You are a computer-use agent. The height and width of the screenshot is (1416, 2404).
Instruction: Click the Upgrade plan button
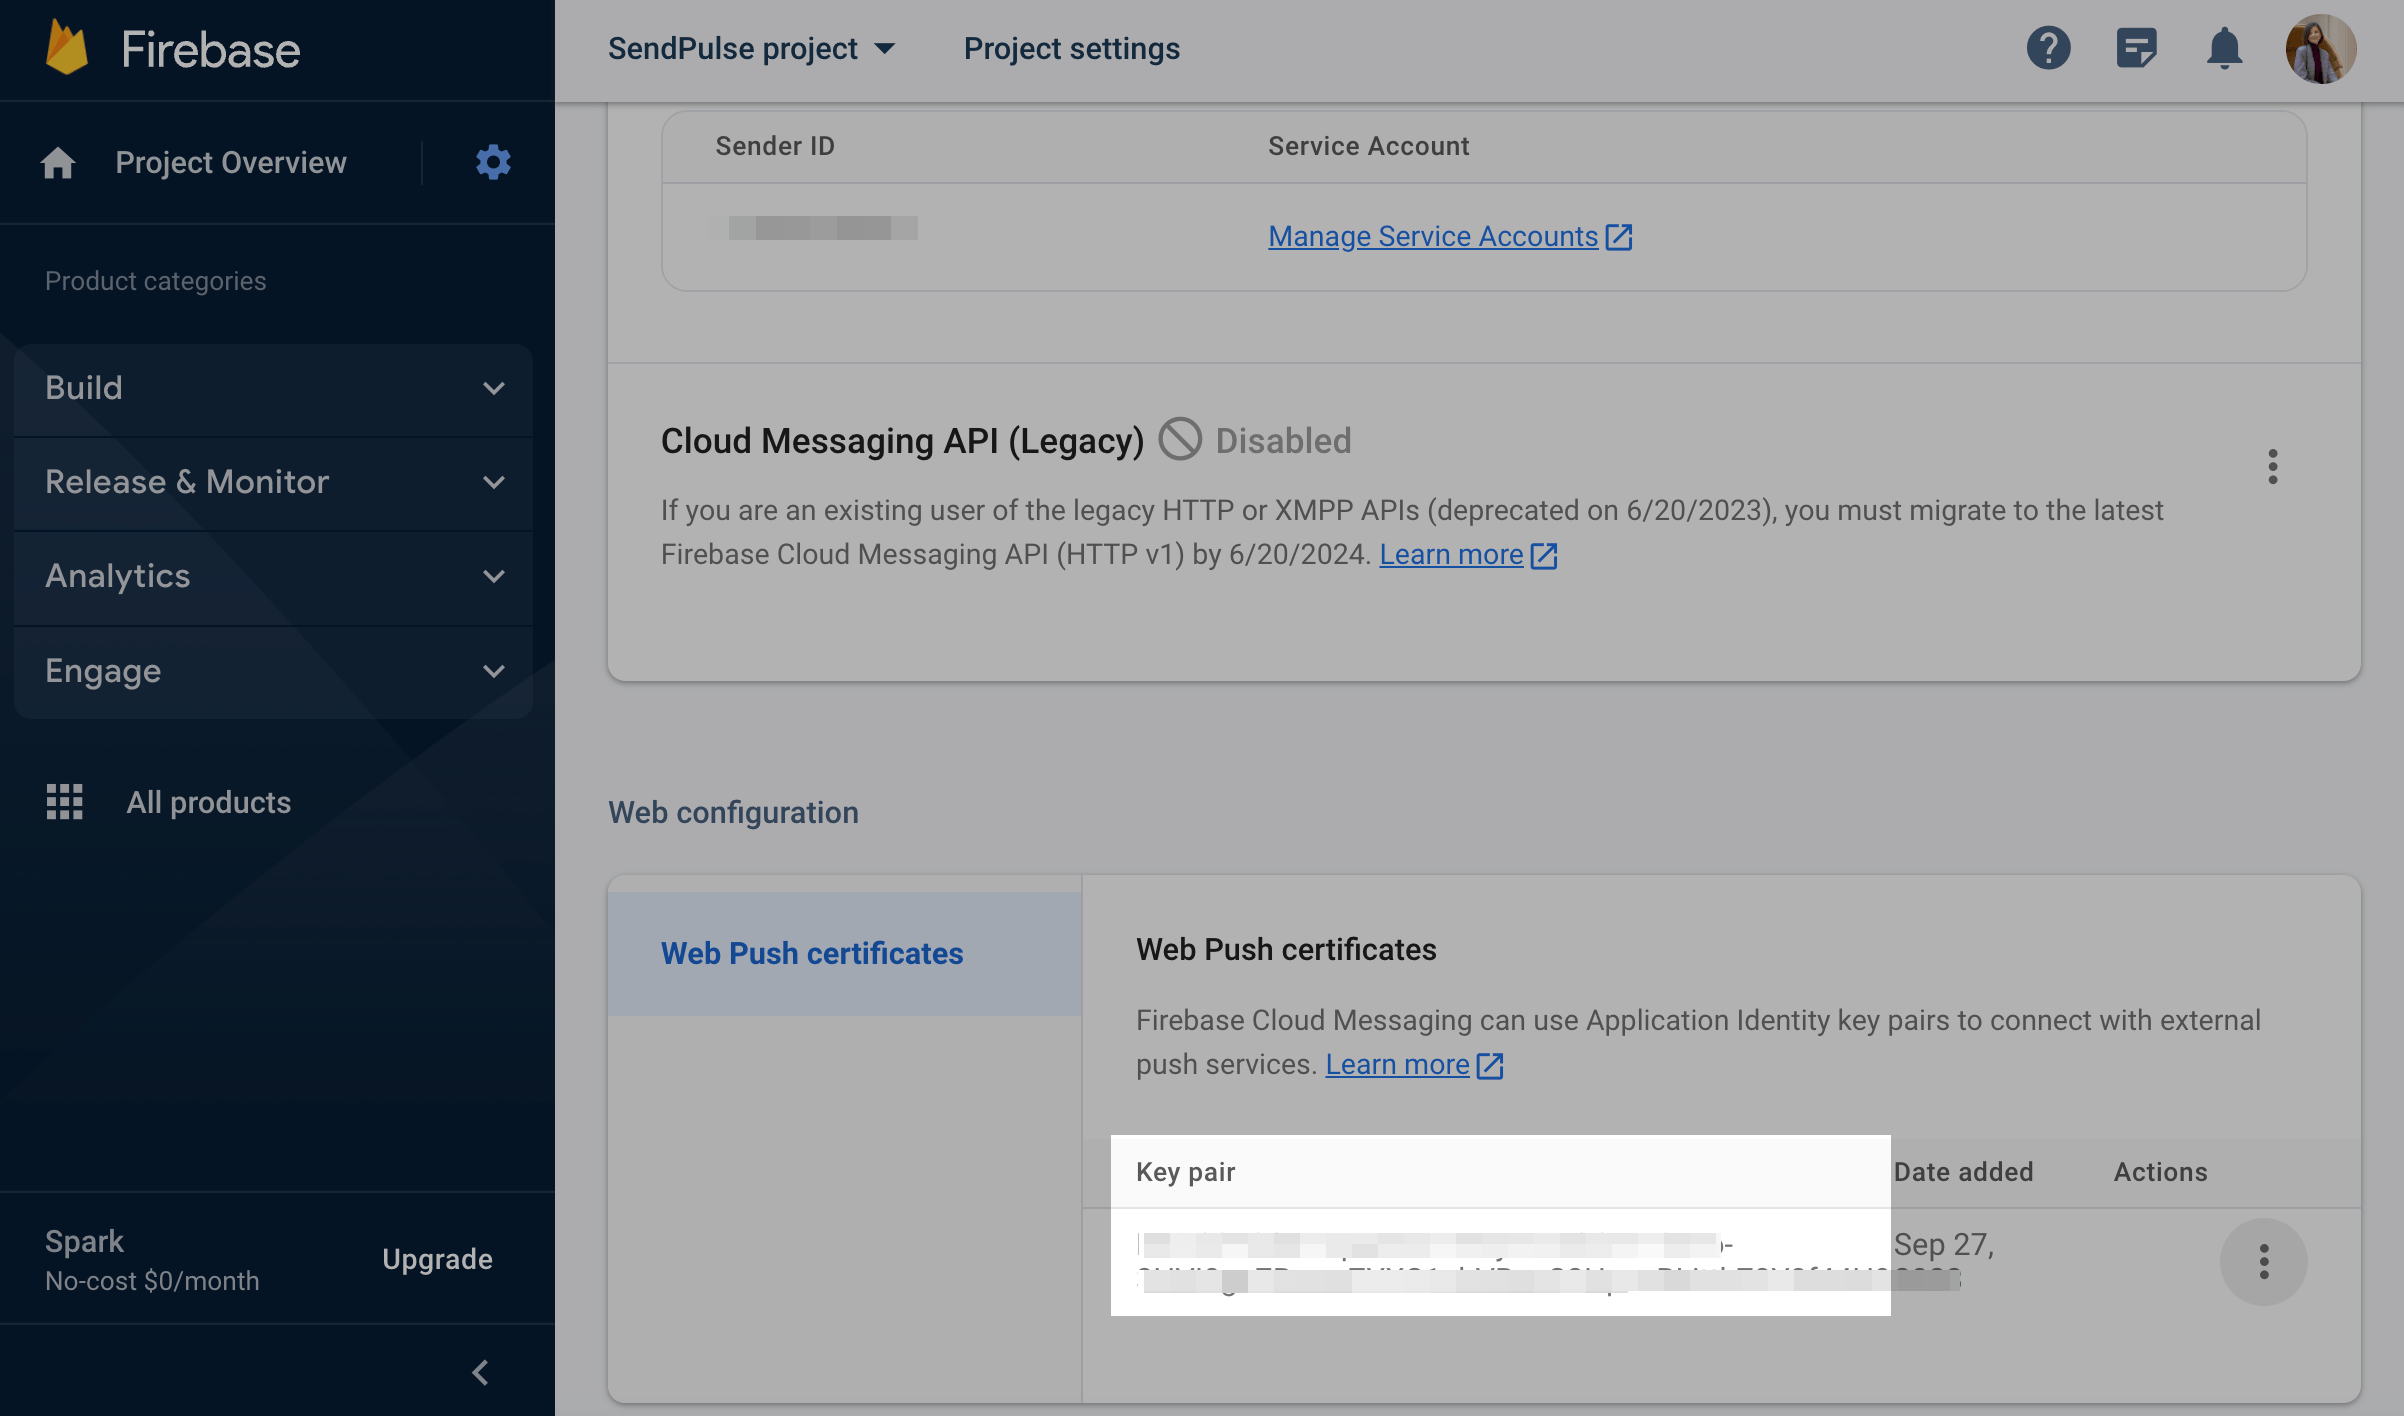(x=437, y=1259)
